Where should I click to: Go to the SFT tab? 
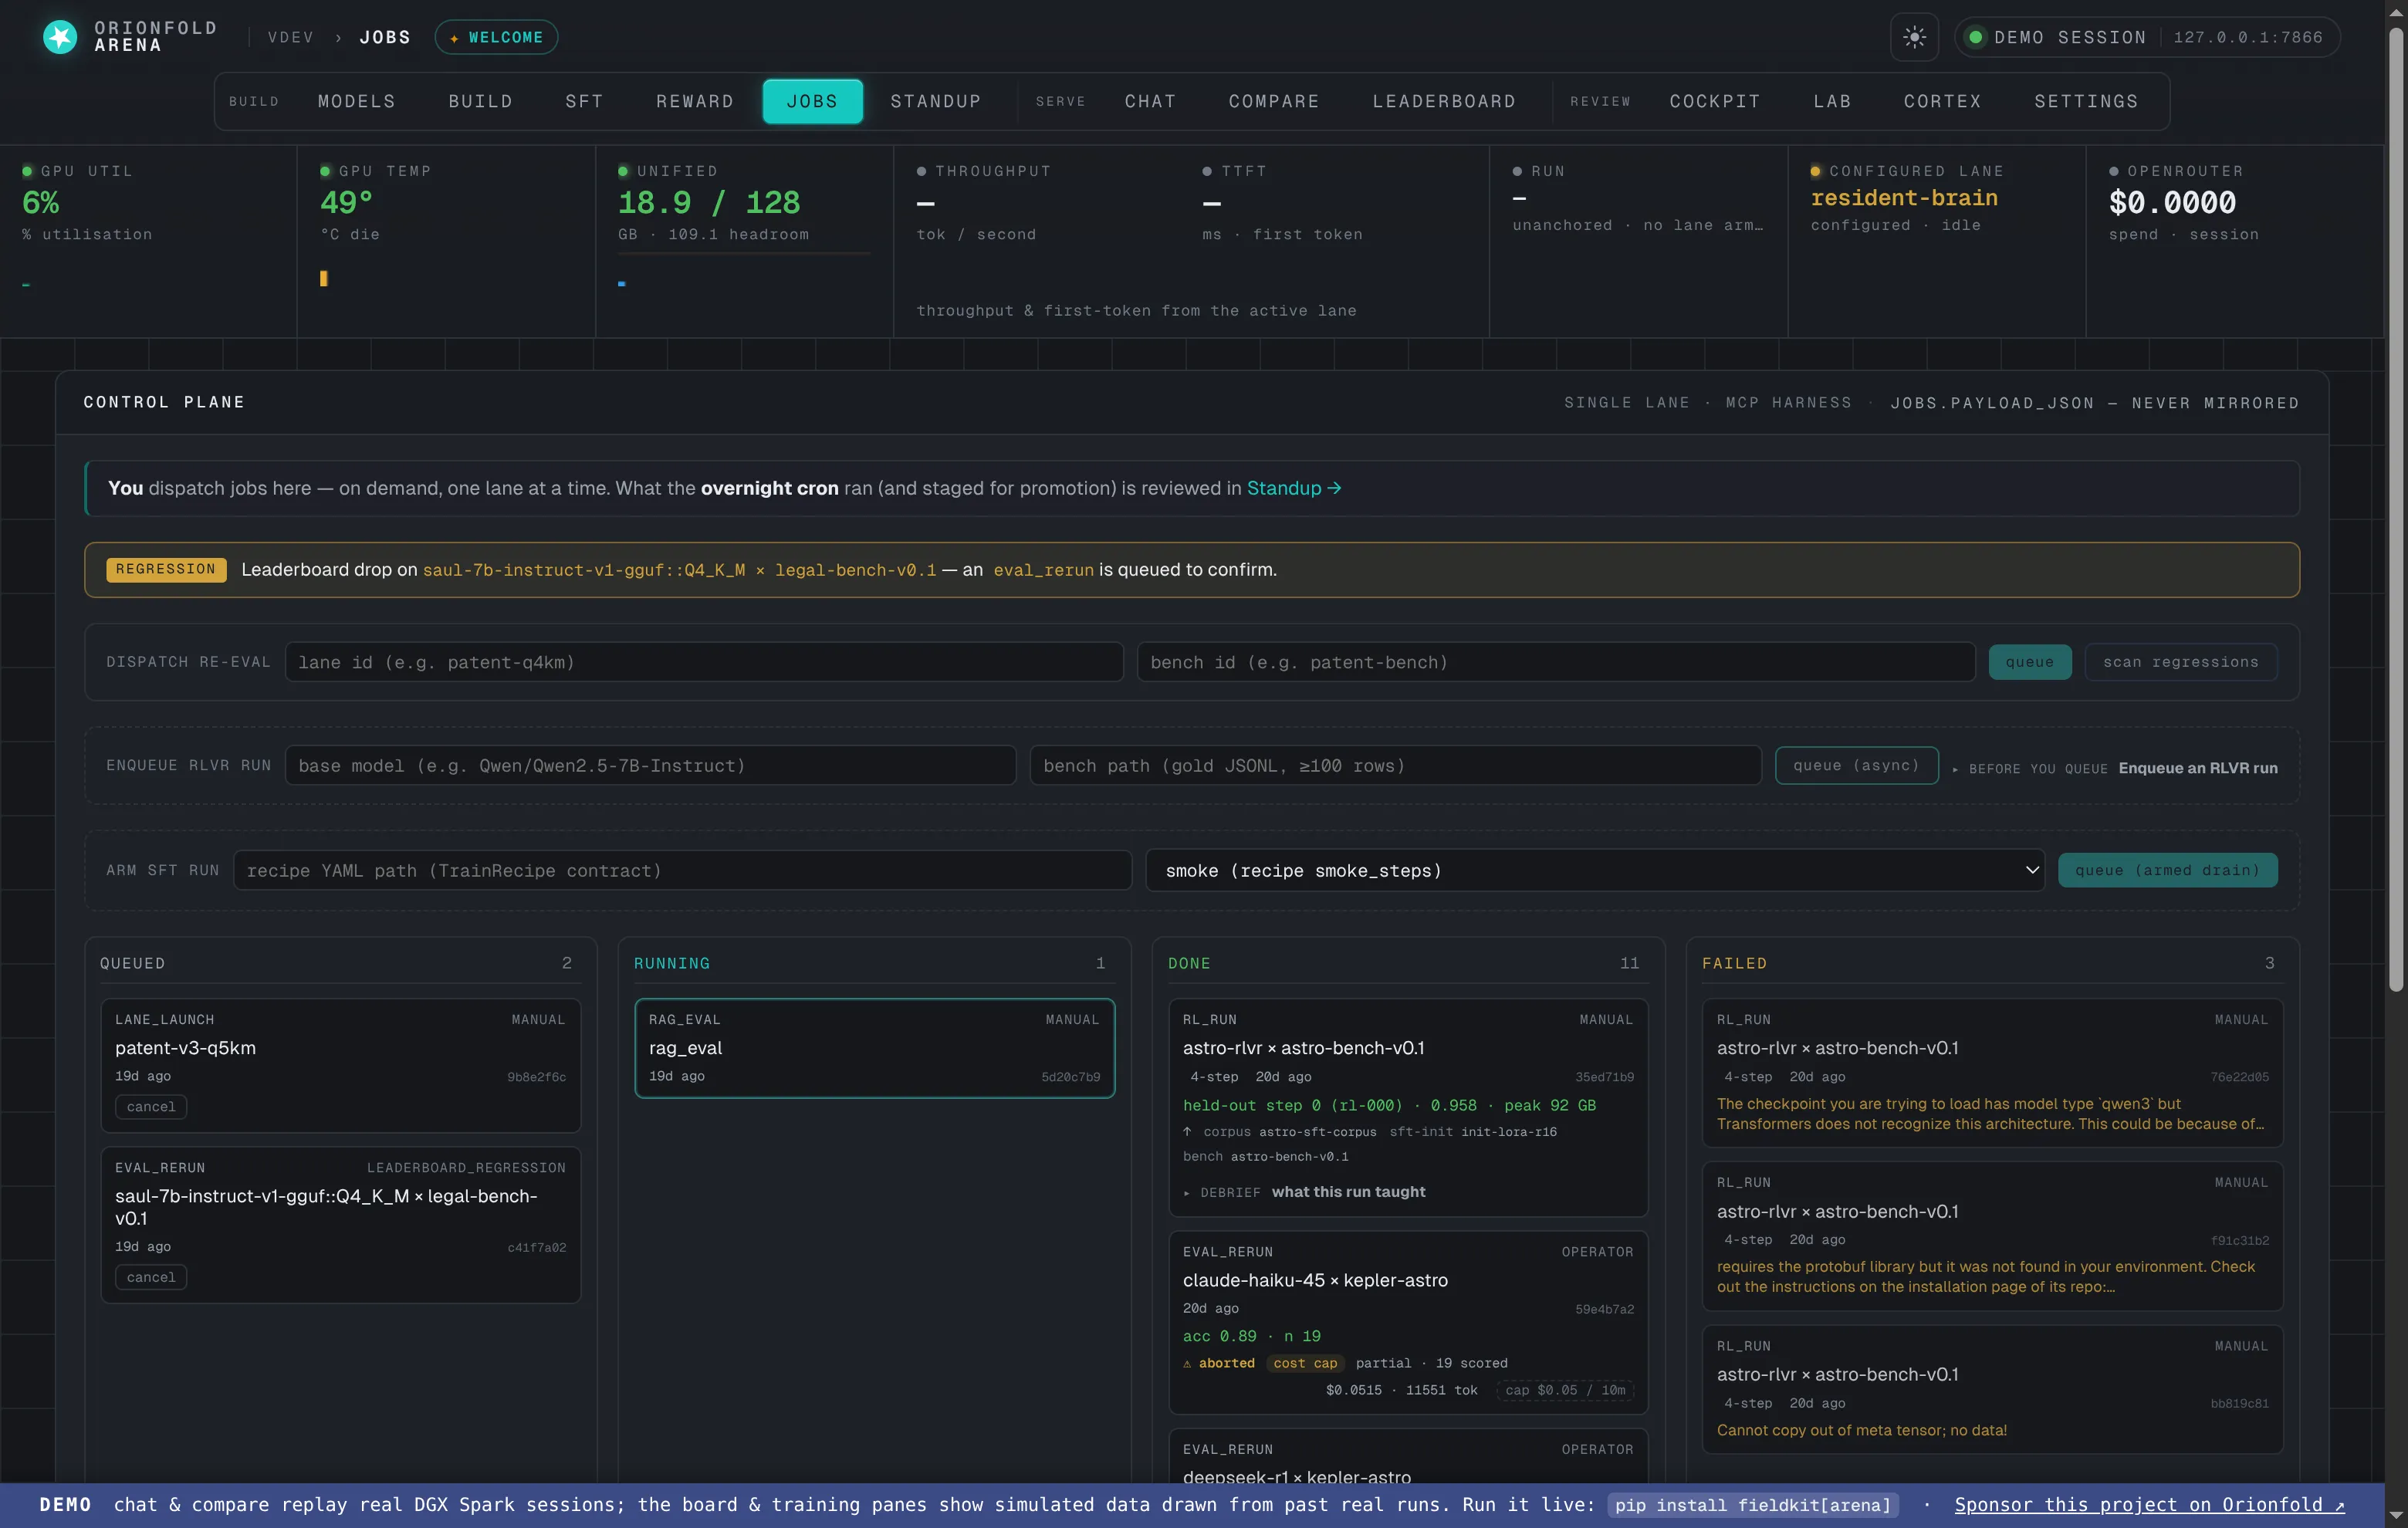click(584, 101)
